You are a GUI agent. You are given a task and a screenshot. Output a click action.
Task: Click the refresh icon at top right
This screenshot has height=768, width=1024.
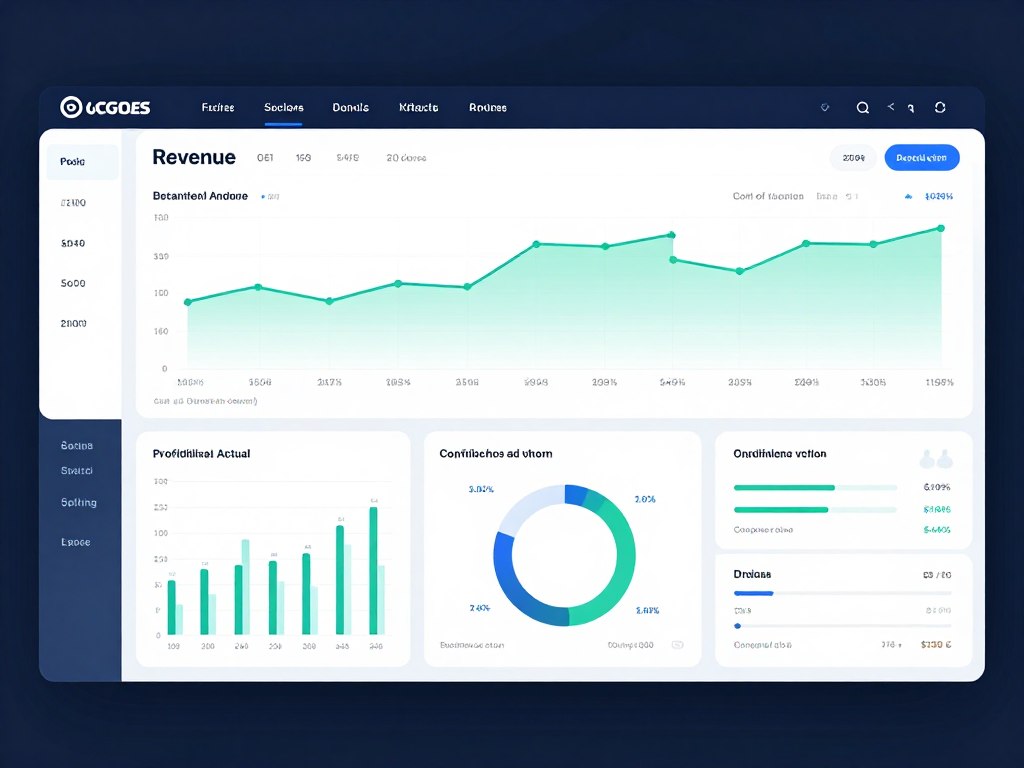[x=940, y=107]
